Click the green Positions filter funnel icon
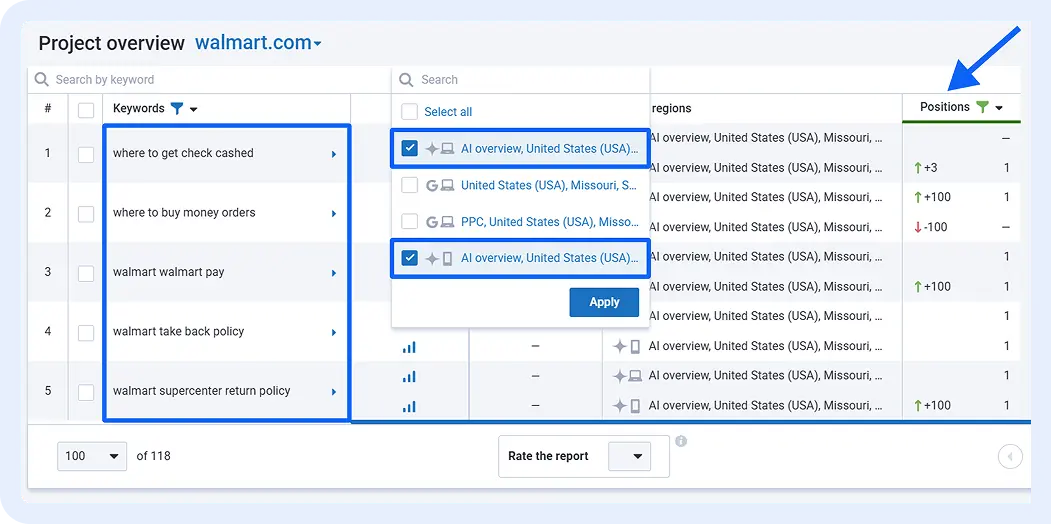1051x524 pixels. pos(982,107)
